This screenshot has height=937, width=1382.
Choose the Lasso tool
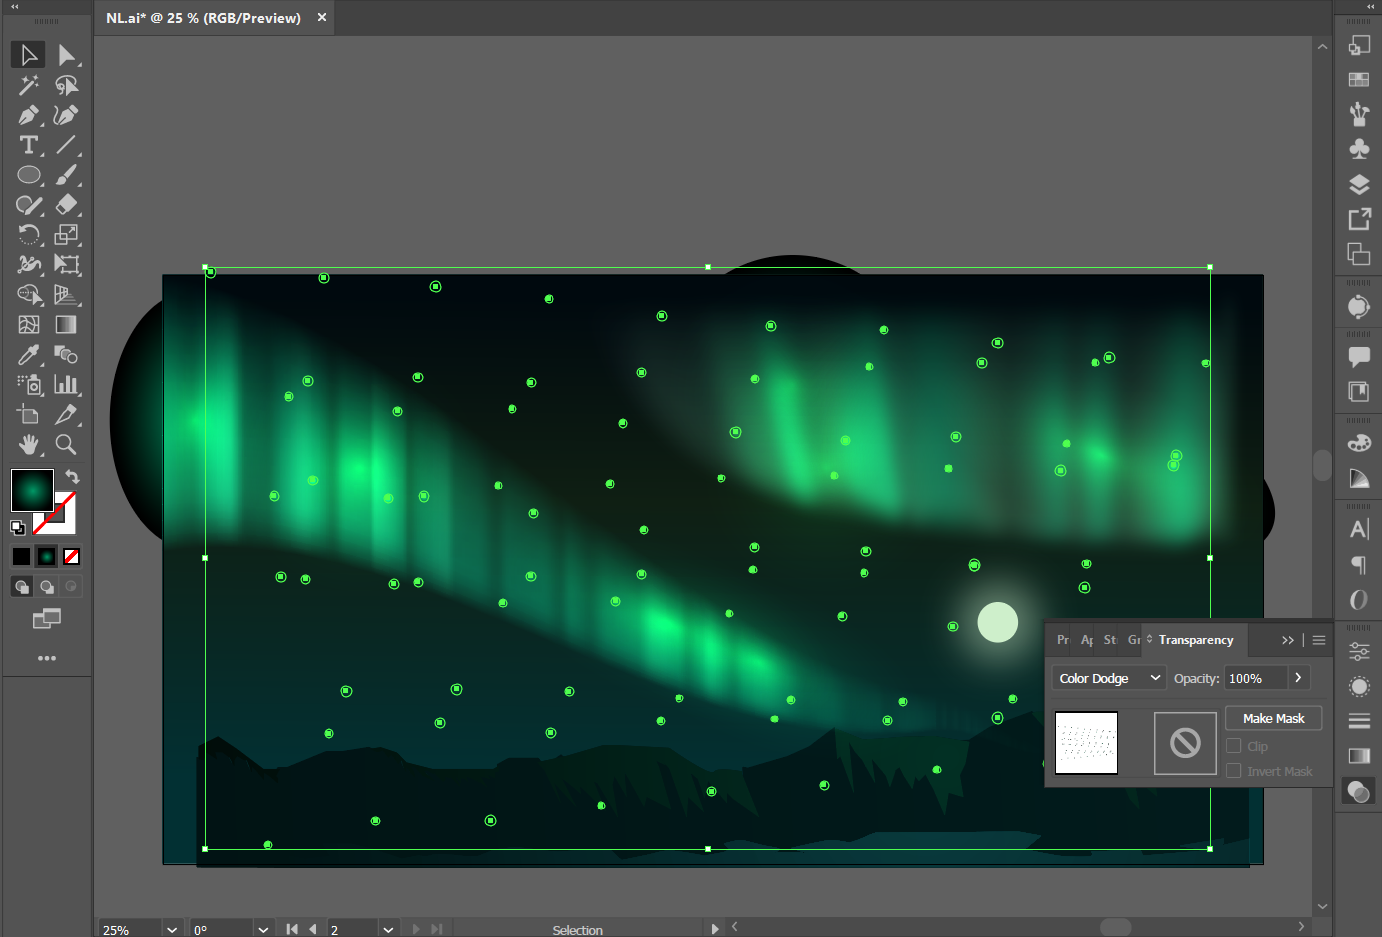point(66,85)
